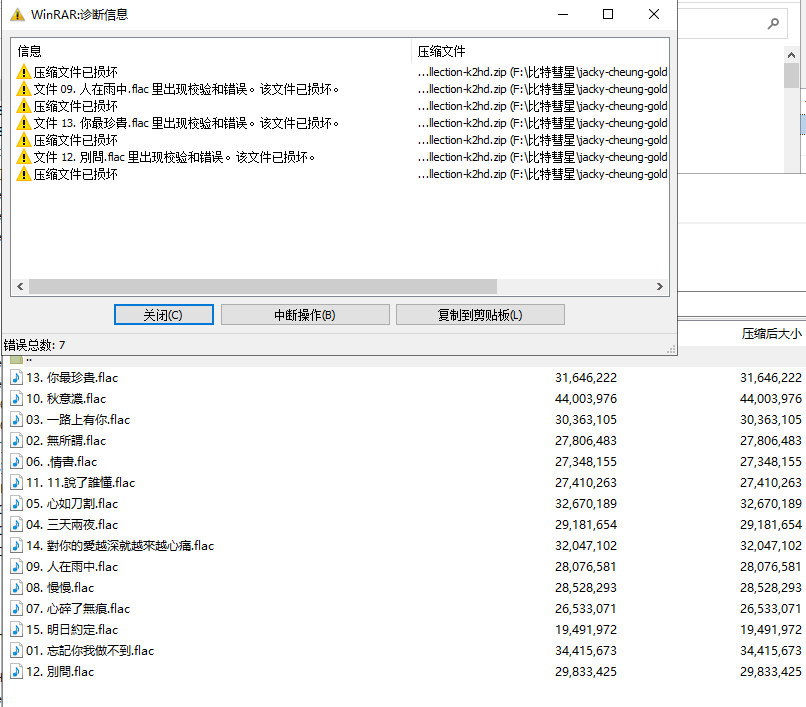The image size is (806, 707).
Task: Select file name 04. 三天兩夜.flac
Action: pos(72,524)
